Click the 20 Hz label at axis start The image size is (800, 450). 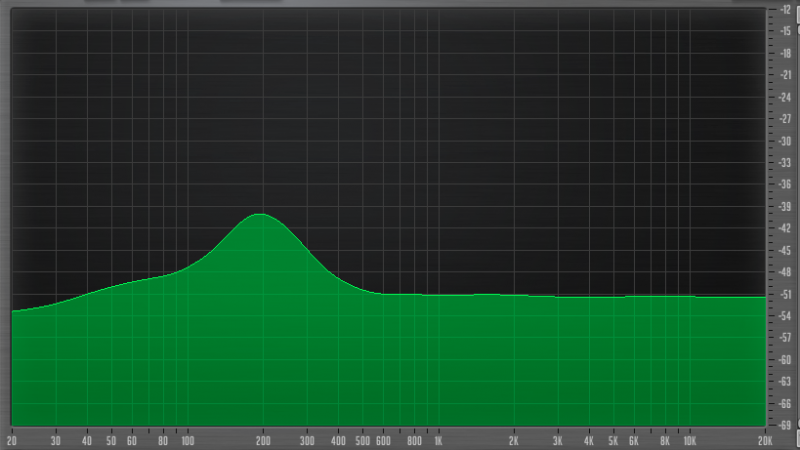12,440
